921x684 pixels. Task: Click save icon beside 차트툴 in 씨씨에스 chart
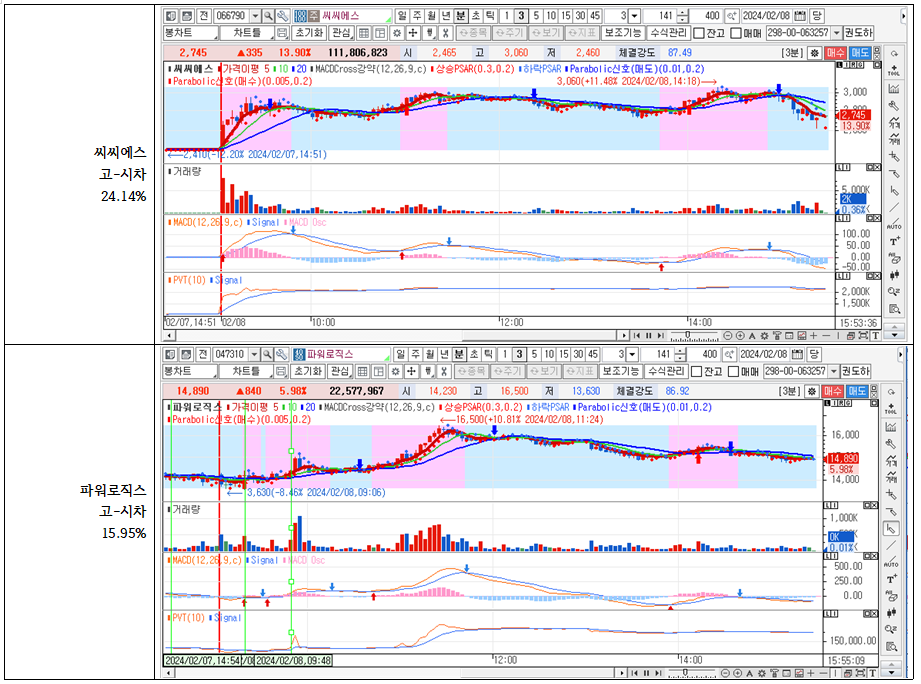click(282, 33)
